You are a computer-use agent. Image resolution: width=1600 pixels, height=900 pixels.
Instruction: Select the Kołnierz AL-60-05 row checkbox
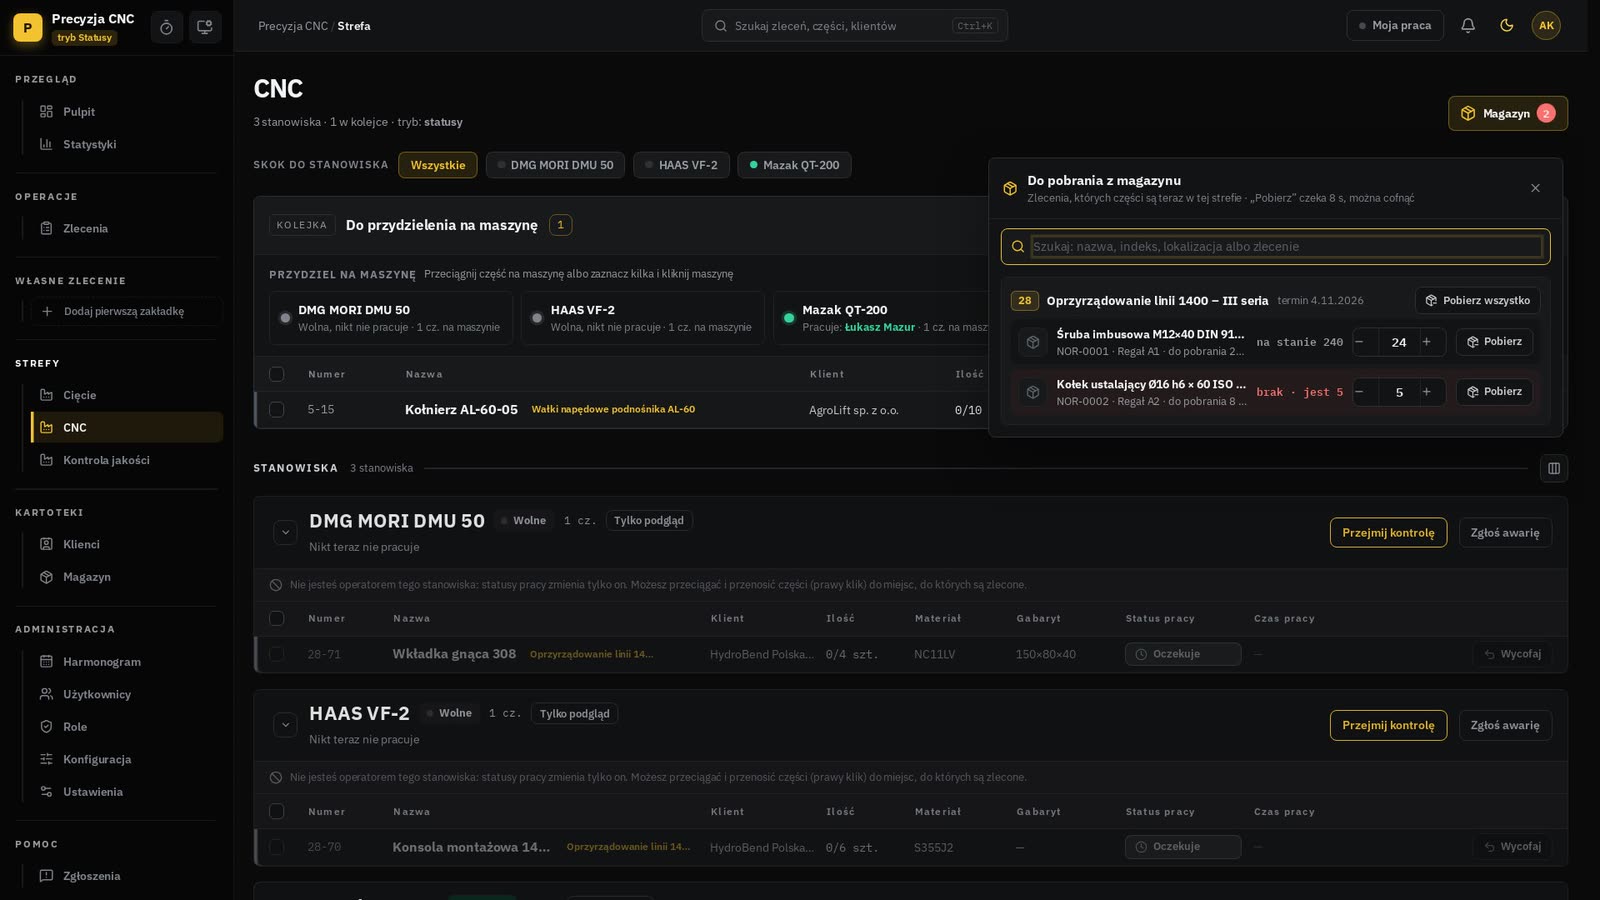click(x=277, y=409)
